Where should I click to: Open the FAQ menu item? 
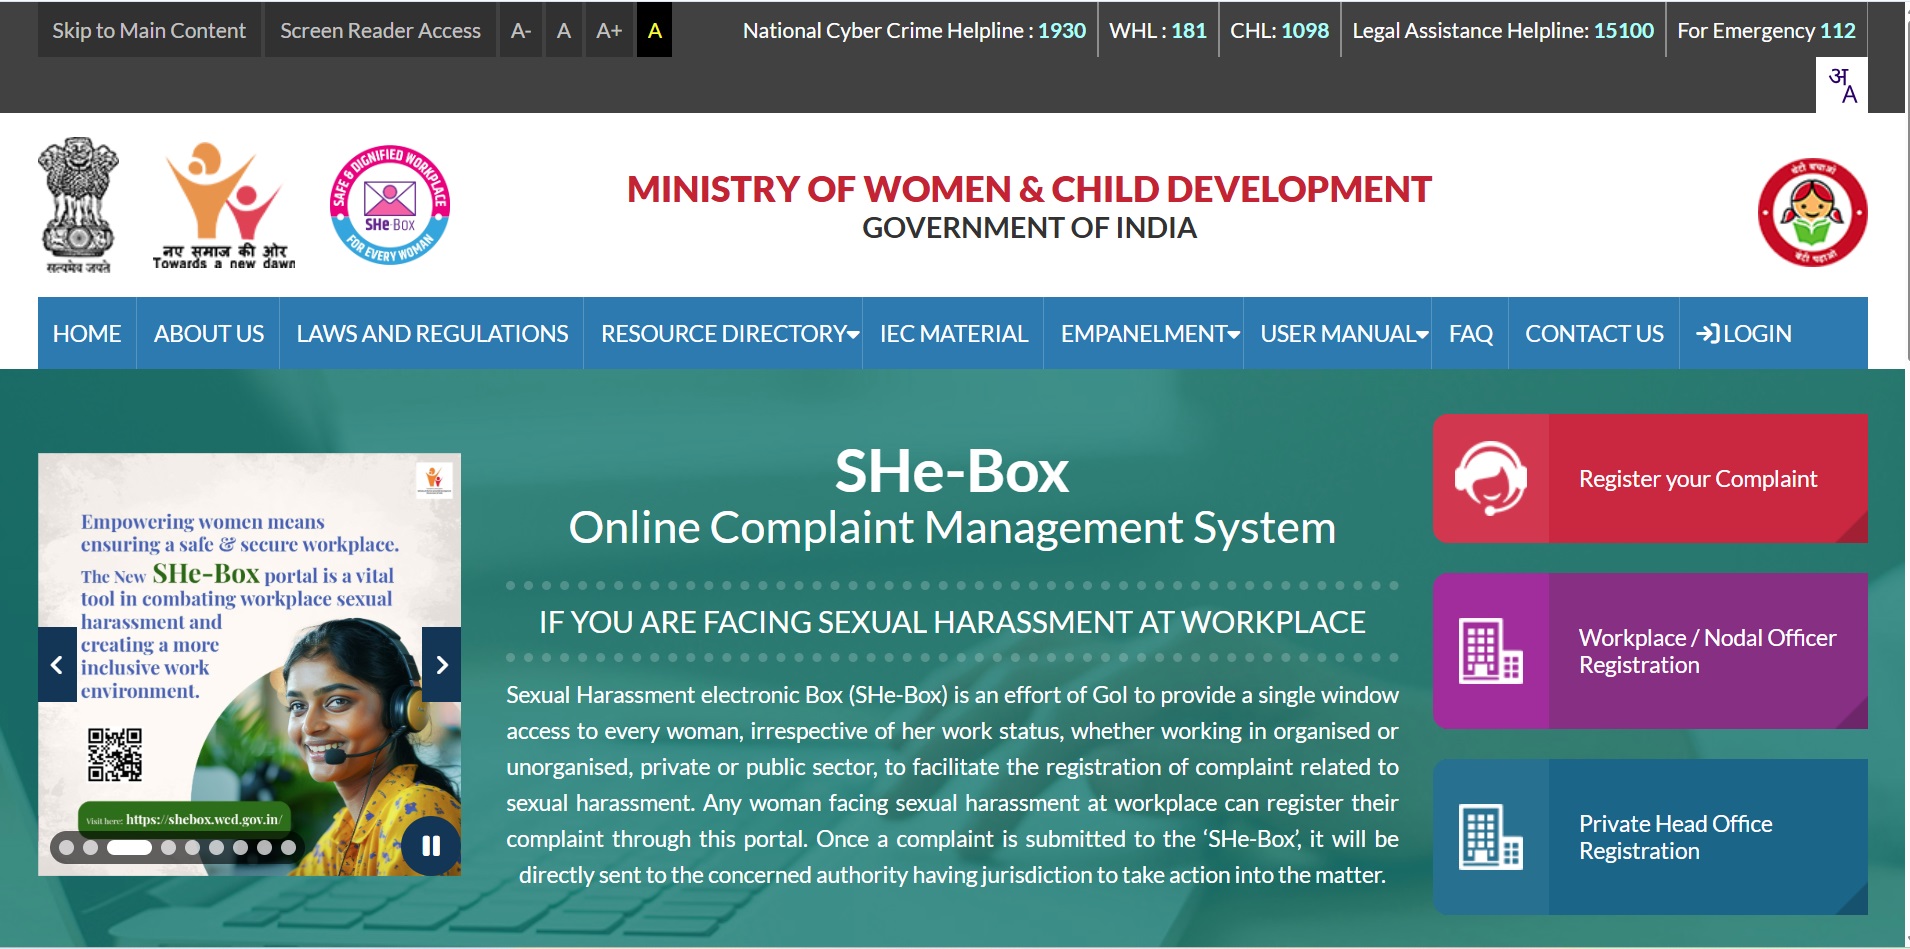tap(1471, 334)
